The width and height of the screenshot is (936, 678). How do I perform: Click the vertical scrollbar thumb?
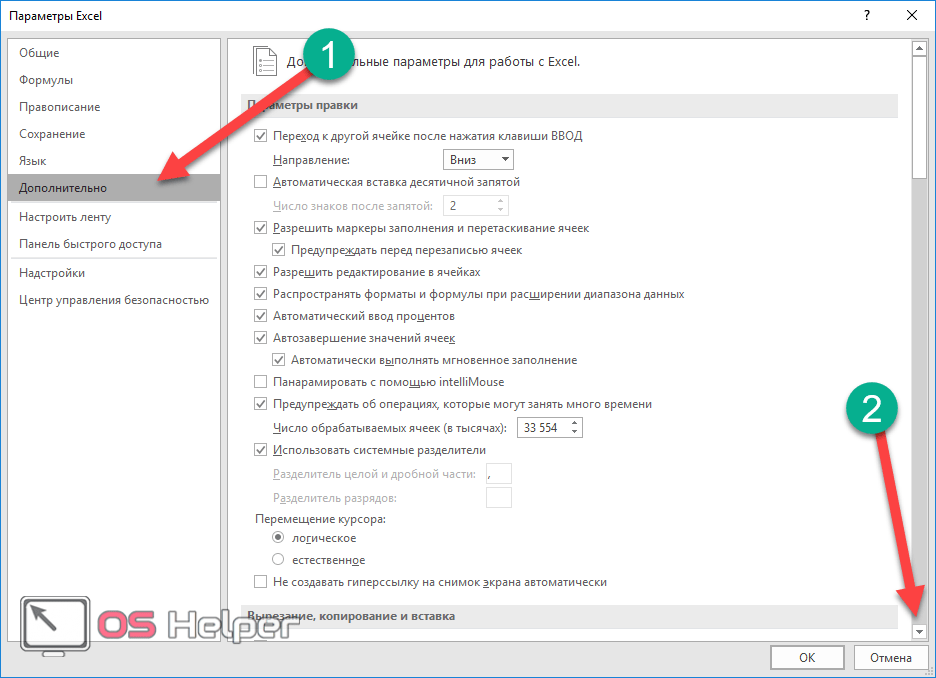pyautogui.click(x=919, y=118)
